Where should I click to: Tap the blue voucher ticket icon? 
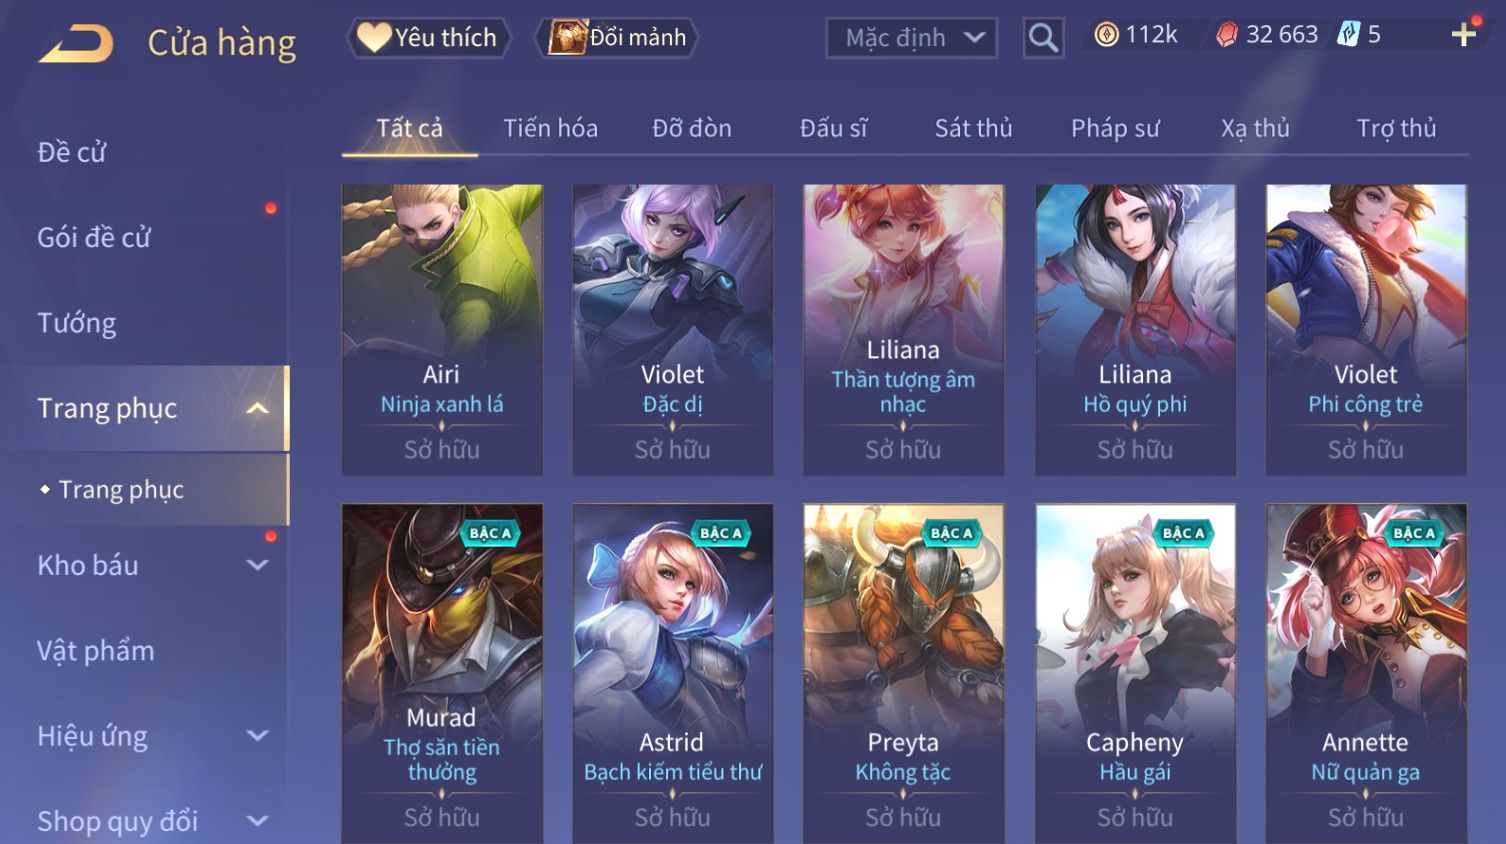pos(1349,35)
